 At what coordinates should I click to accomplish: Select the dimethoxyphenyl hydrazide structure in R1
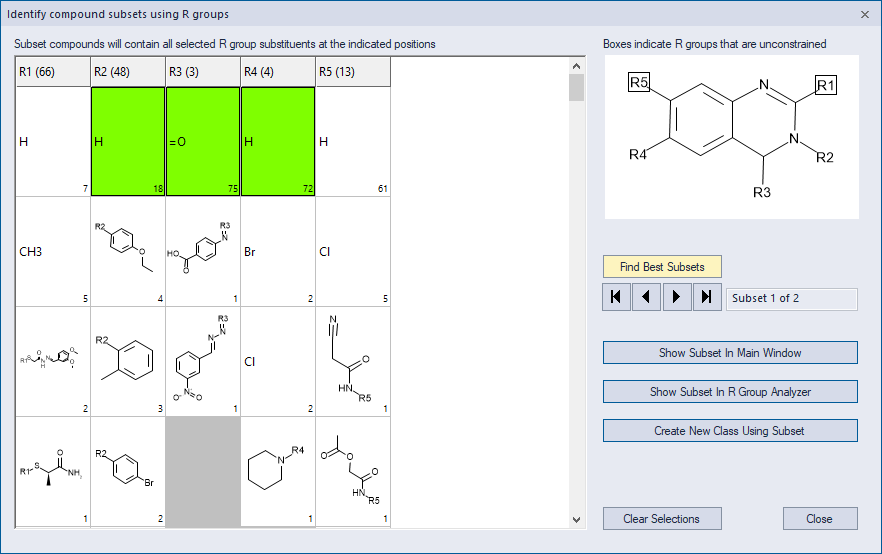coord(53,362)
